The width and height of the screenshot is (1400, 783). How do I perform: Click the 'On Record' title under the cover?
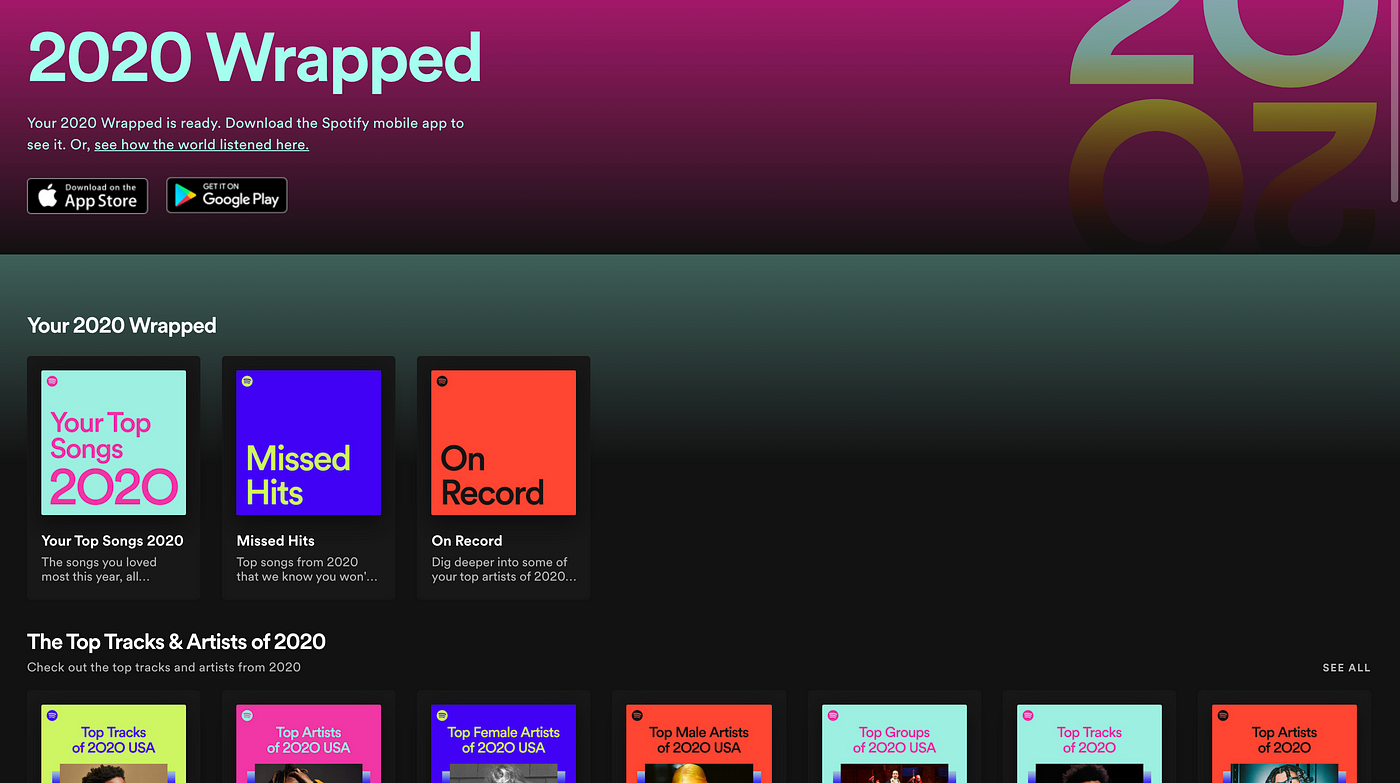(467, 541)
